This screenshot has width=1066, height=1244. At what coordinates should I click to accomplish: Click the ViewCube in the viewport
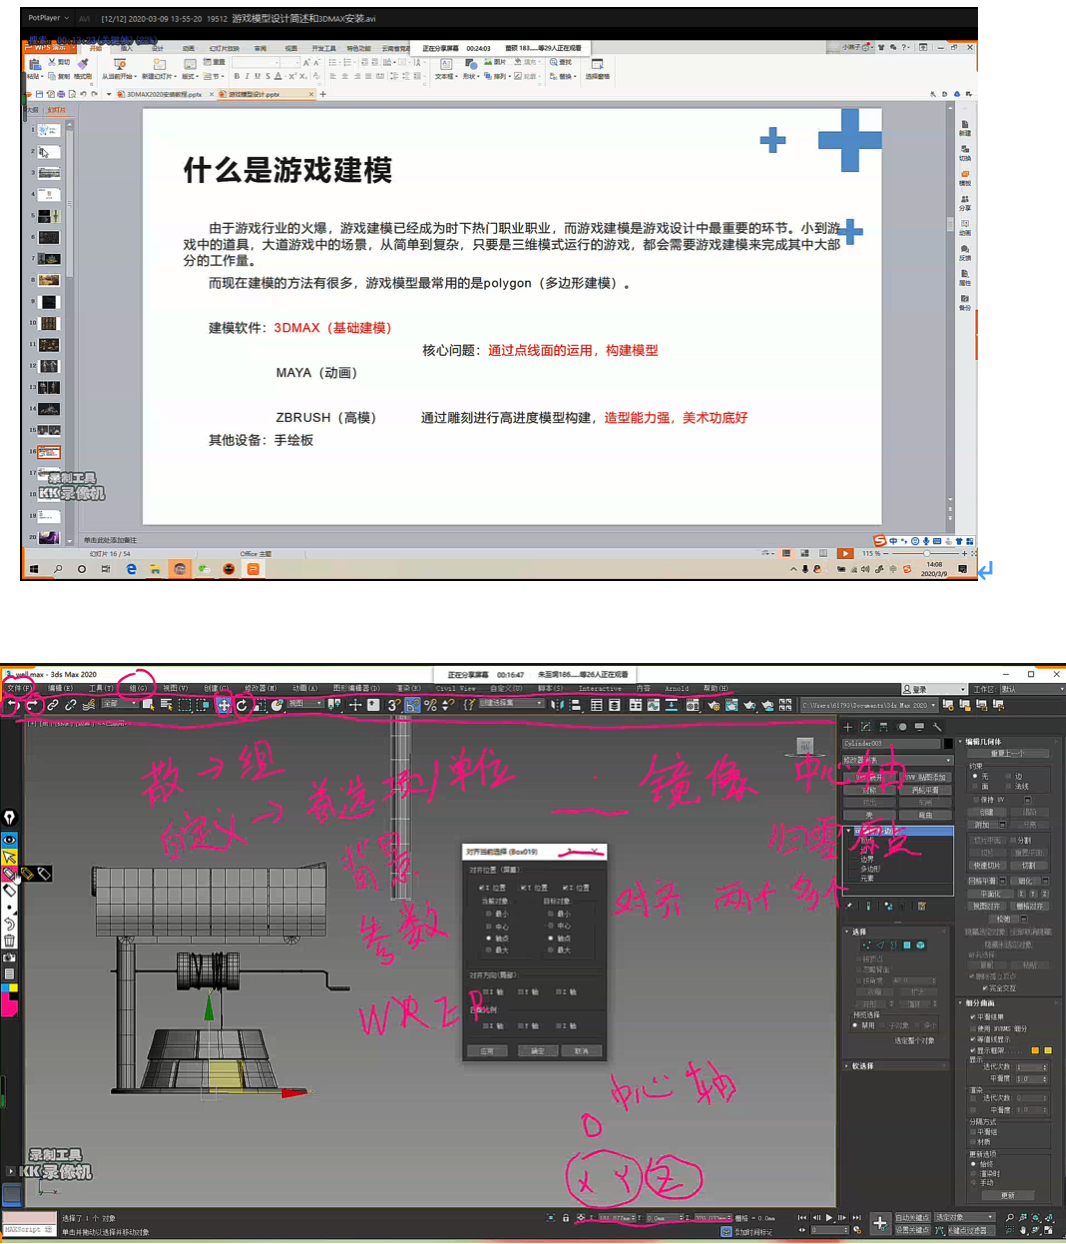(x=805, y=746)
